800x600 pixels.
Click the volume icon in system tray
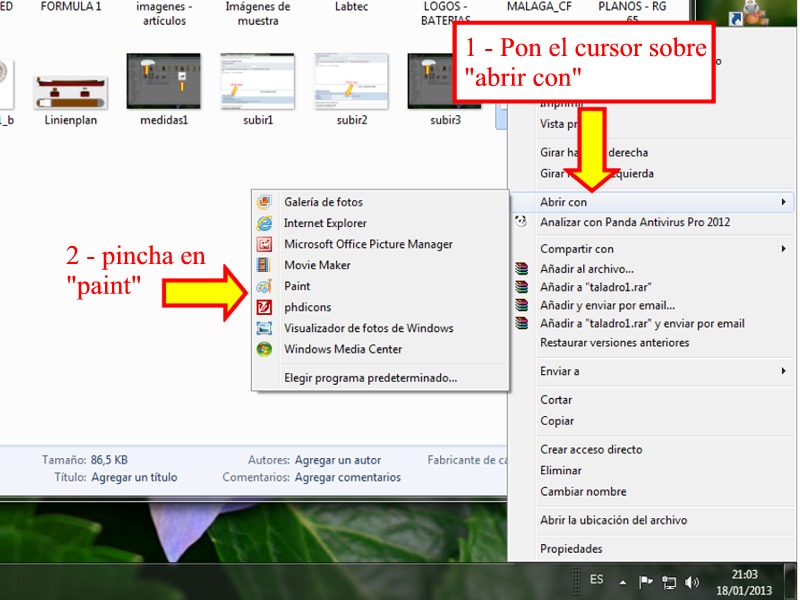(x=692, y=581)
